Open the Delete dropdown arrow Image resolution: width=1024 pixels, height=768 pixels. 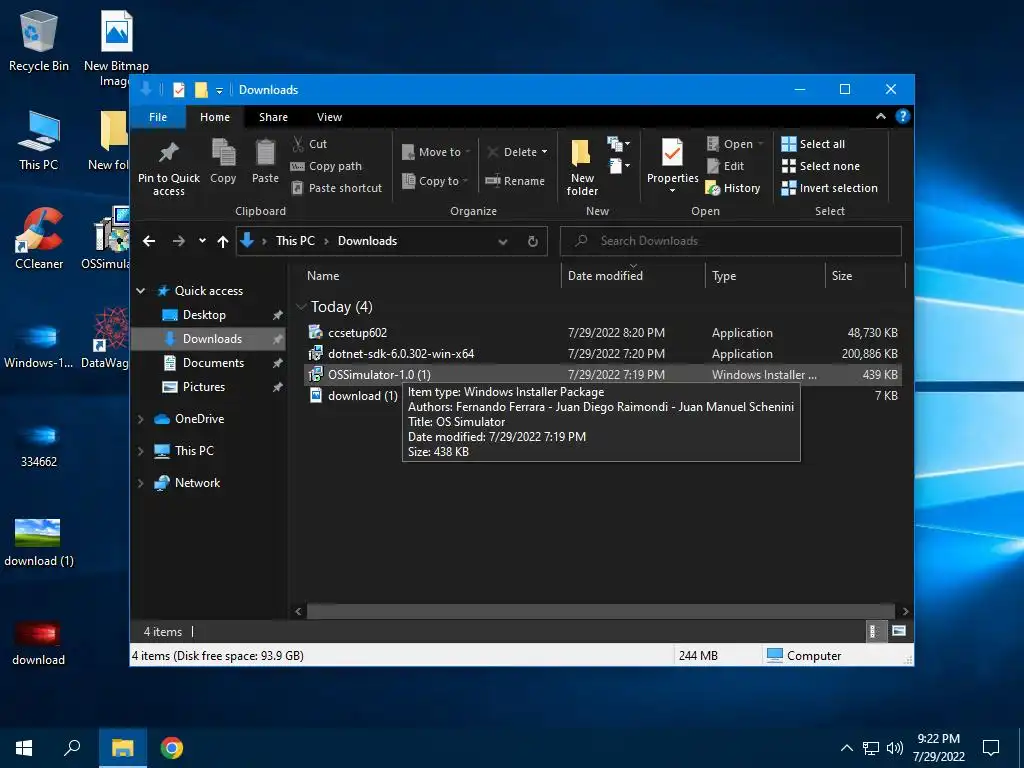(545, 152)
